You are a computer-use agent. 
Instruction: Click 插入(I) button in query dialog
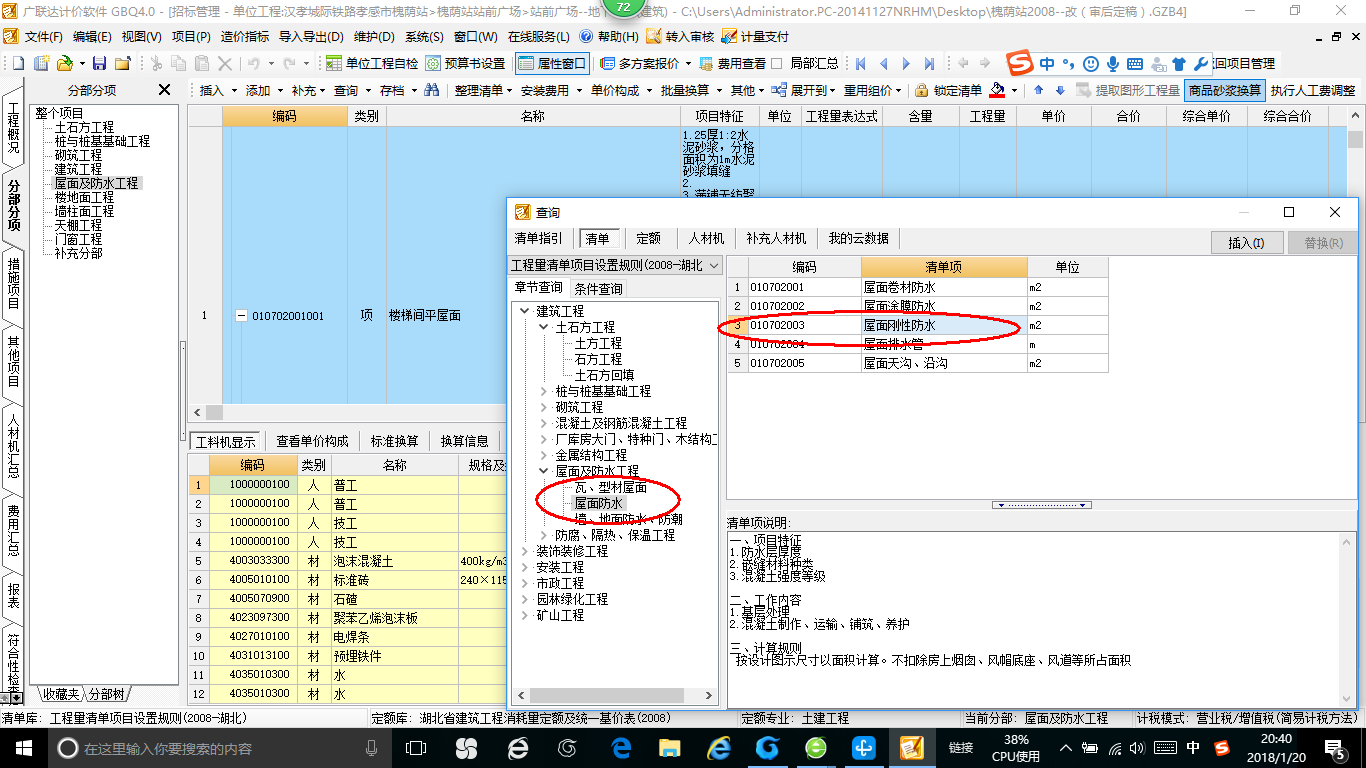point(1246,242)
